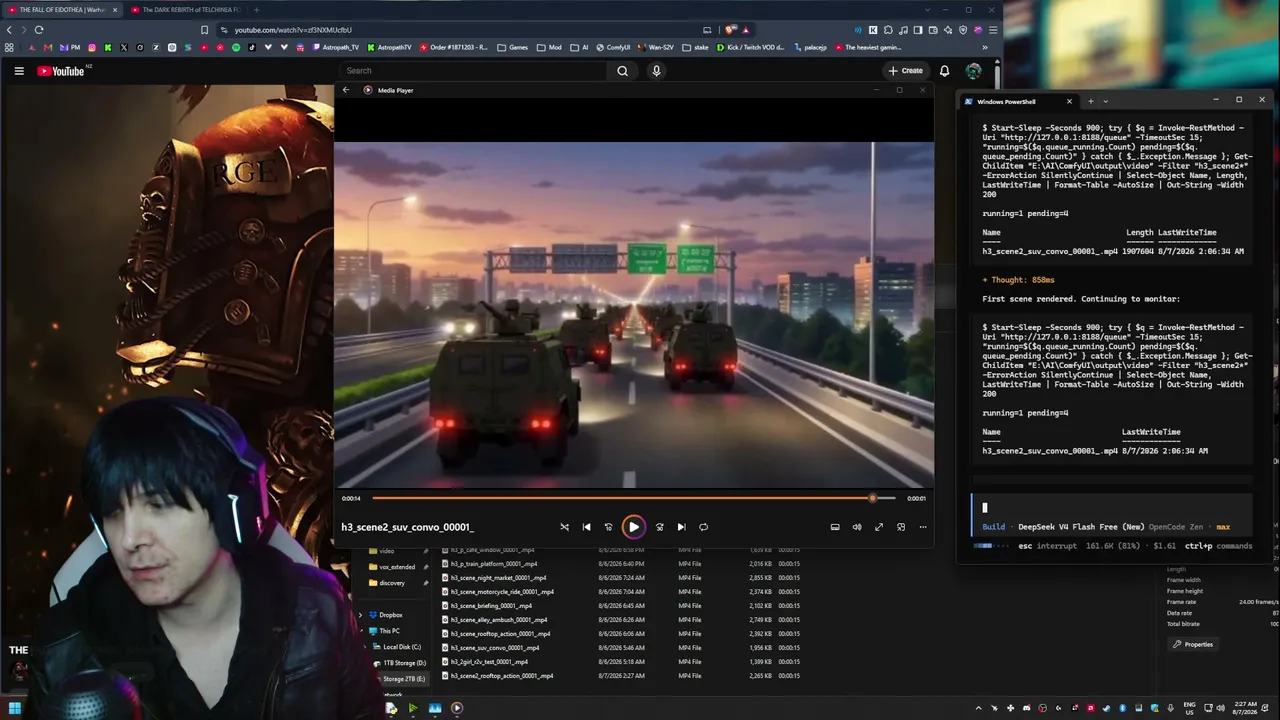Switch to THE FALL OF EIDOTHEA tab
This screenshot has width=1280, height=720.
click(62, 10)
